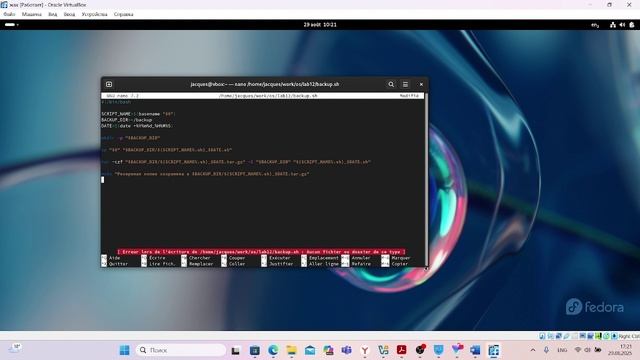Open Microsoft Word from the taskbar
The width and height of the screenshot is (640, 360).
click(x=475, y=350)
